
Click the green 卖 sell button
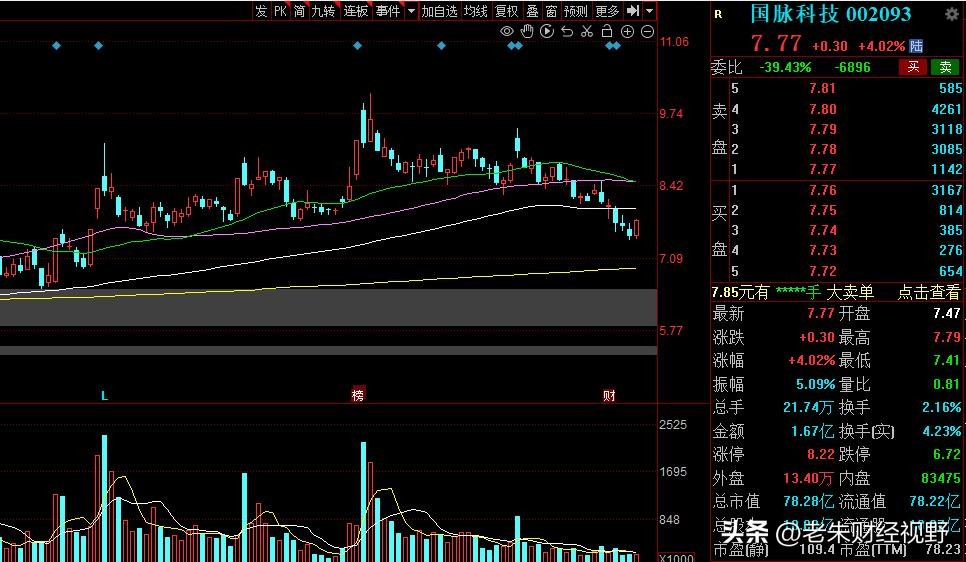click(945, 67)
